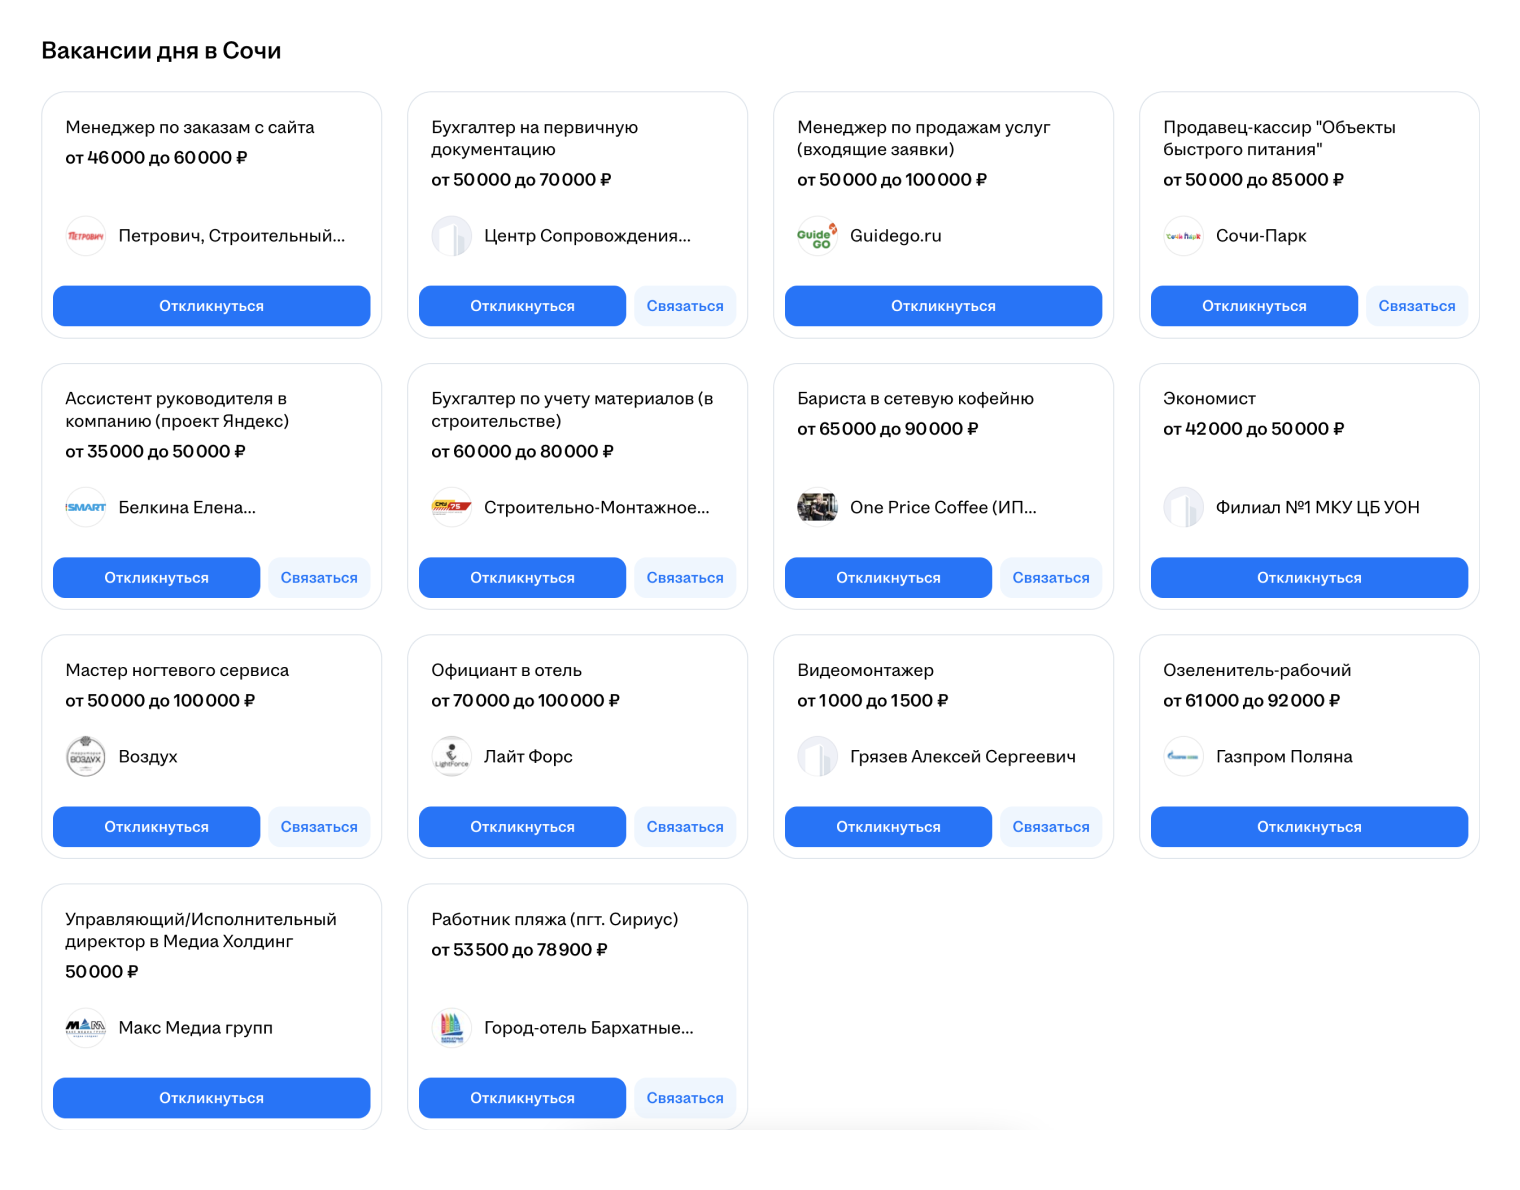Image resolution: width=1520 pixels, height=1190 pixels.
Task: Click the Воздух salon logo icon
Action: 86,756
